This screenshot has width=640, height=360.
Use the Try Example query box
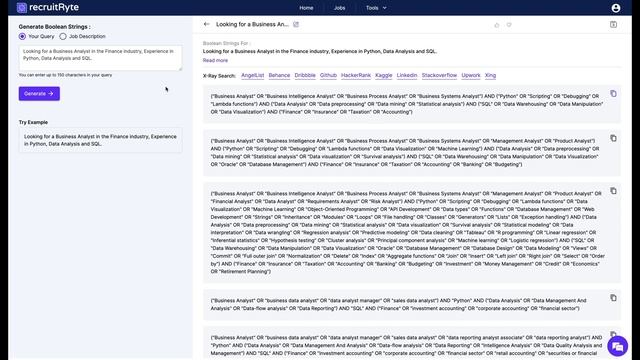100,140
